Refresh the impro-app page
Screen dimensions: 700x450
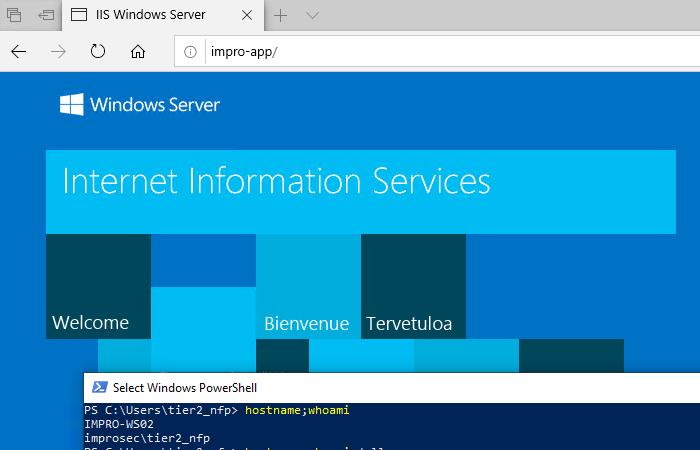click(x=98, y=51)
